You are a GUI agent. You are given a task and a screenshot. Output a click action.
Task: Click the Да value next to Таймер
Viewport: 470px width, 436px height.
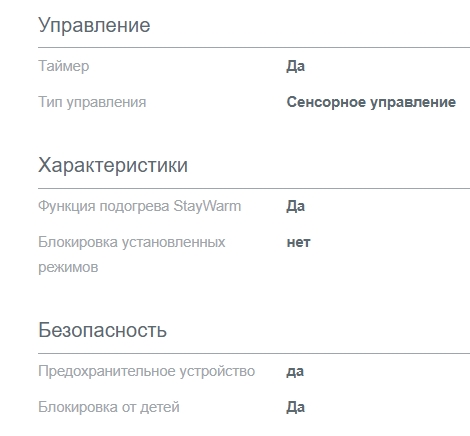(x=296, y=66)
